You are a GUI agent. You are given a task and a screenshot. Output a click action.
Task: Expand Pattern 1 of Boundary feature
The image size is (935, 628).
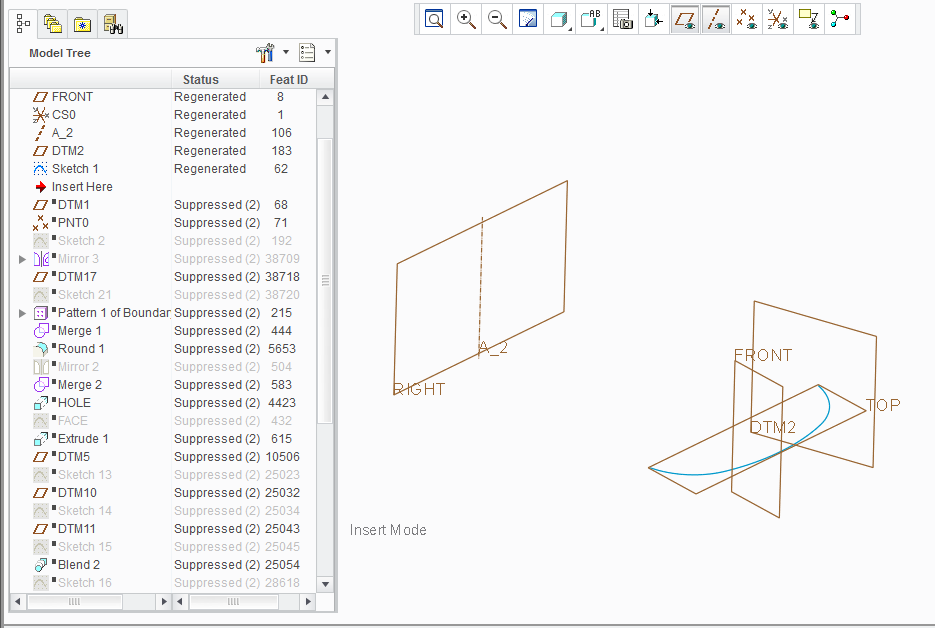(22, 313)
